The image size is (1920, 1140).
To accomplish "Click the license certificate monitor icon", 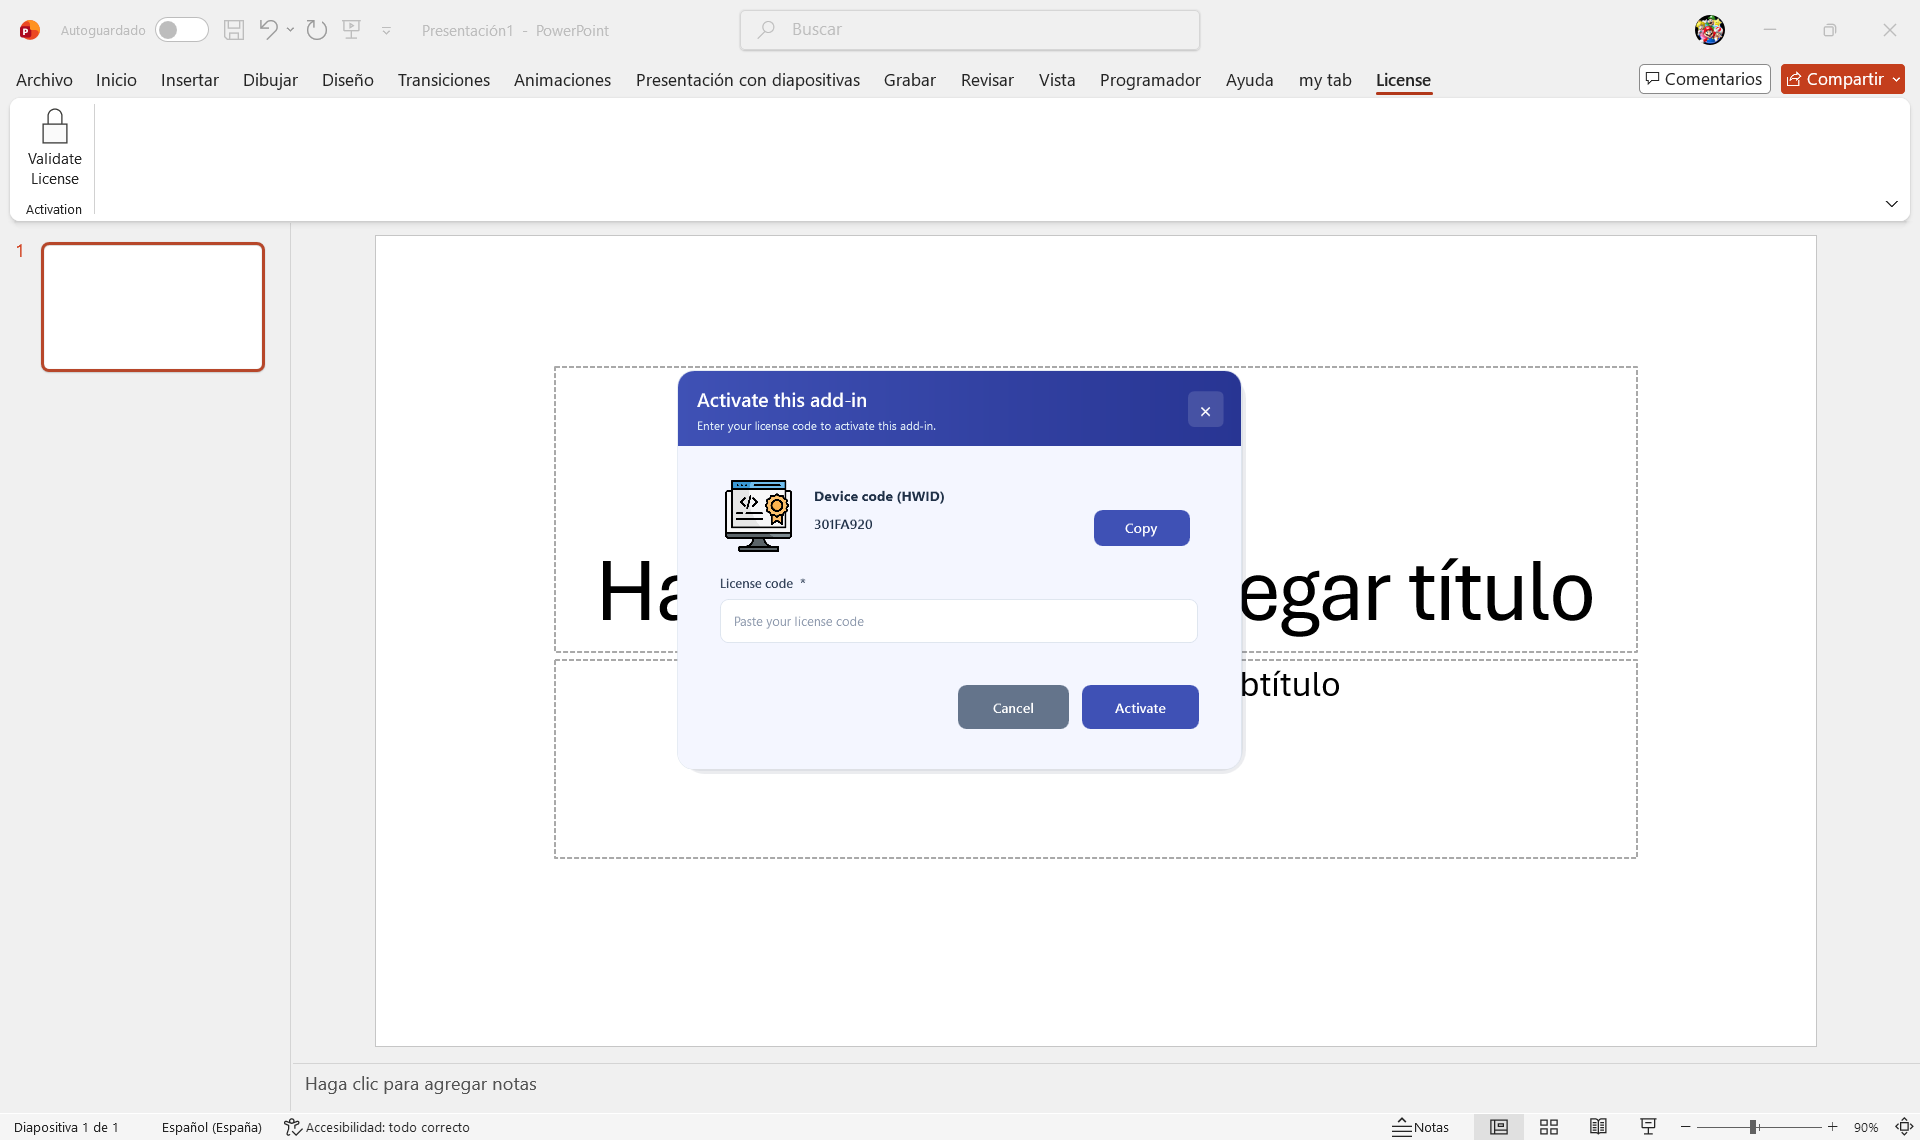I will [x=758, y=515].
